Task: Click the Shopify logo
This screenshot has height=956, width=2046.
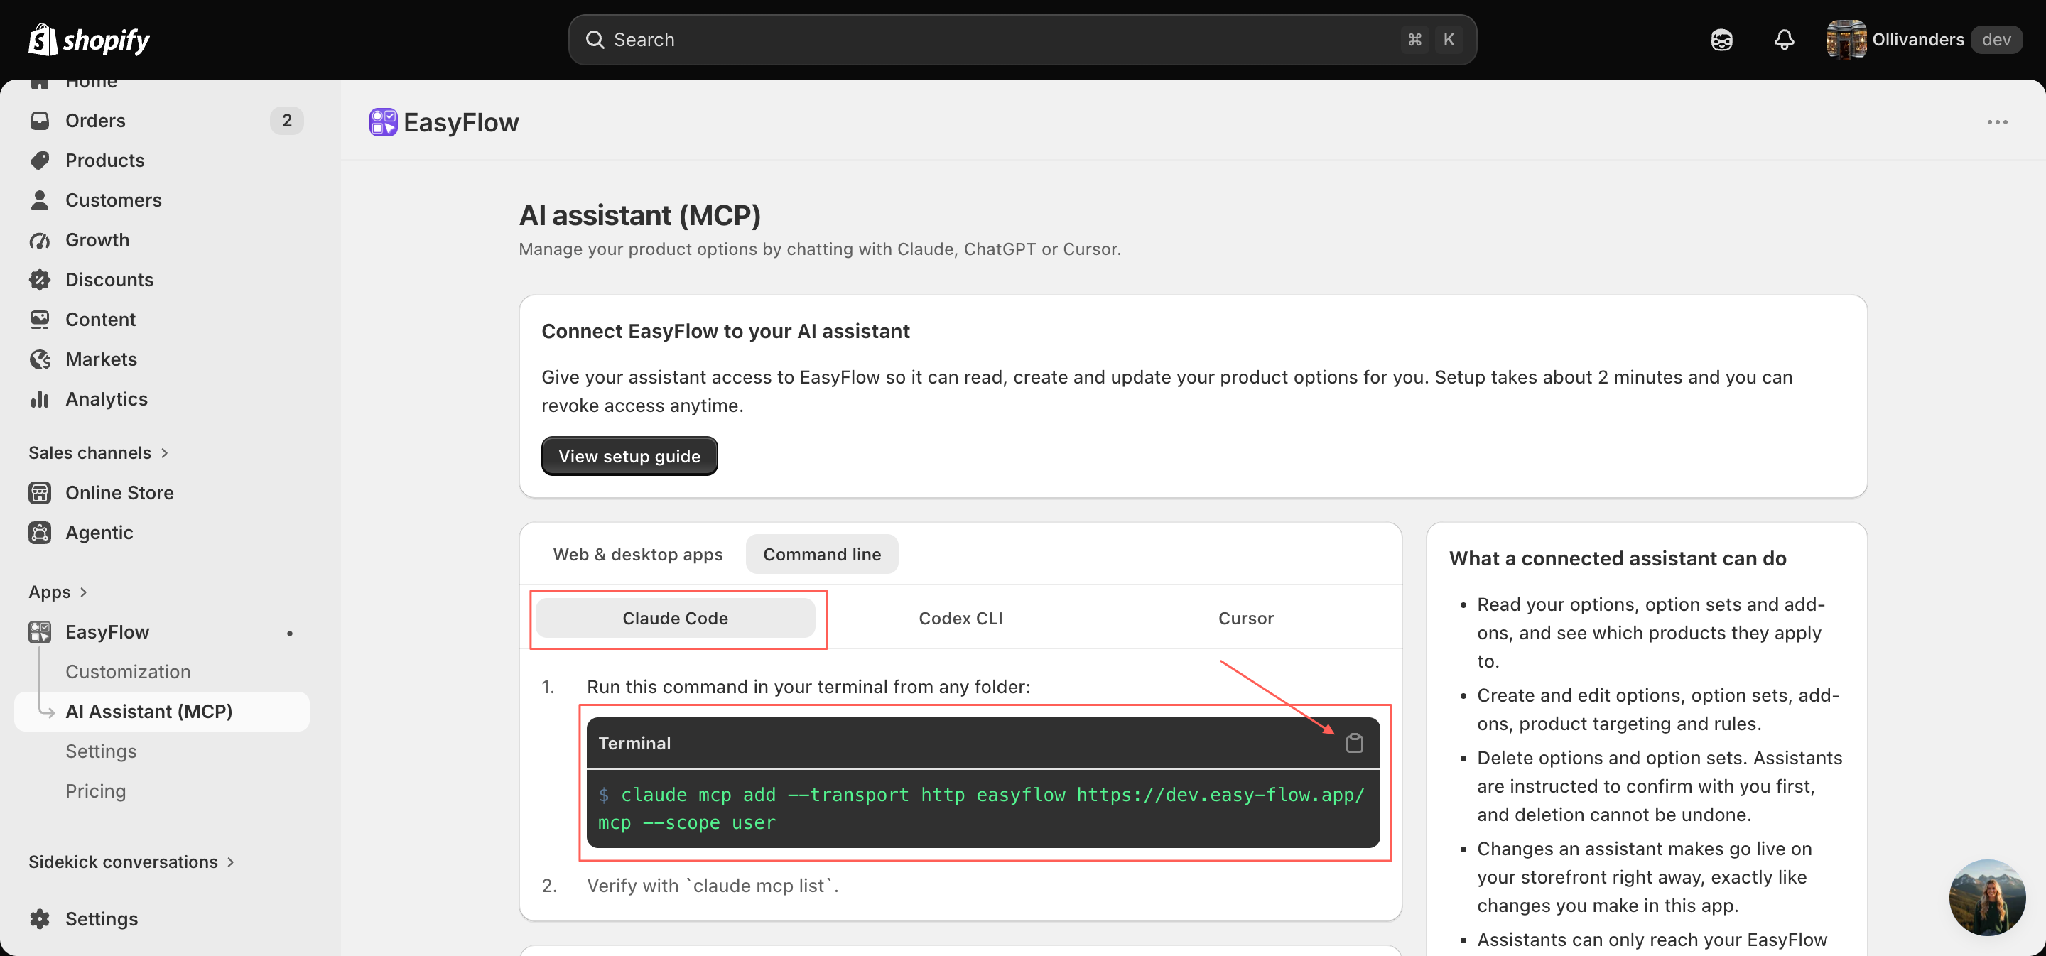Action: [89, 40]
